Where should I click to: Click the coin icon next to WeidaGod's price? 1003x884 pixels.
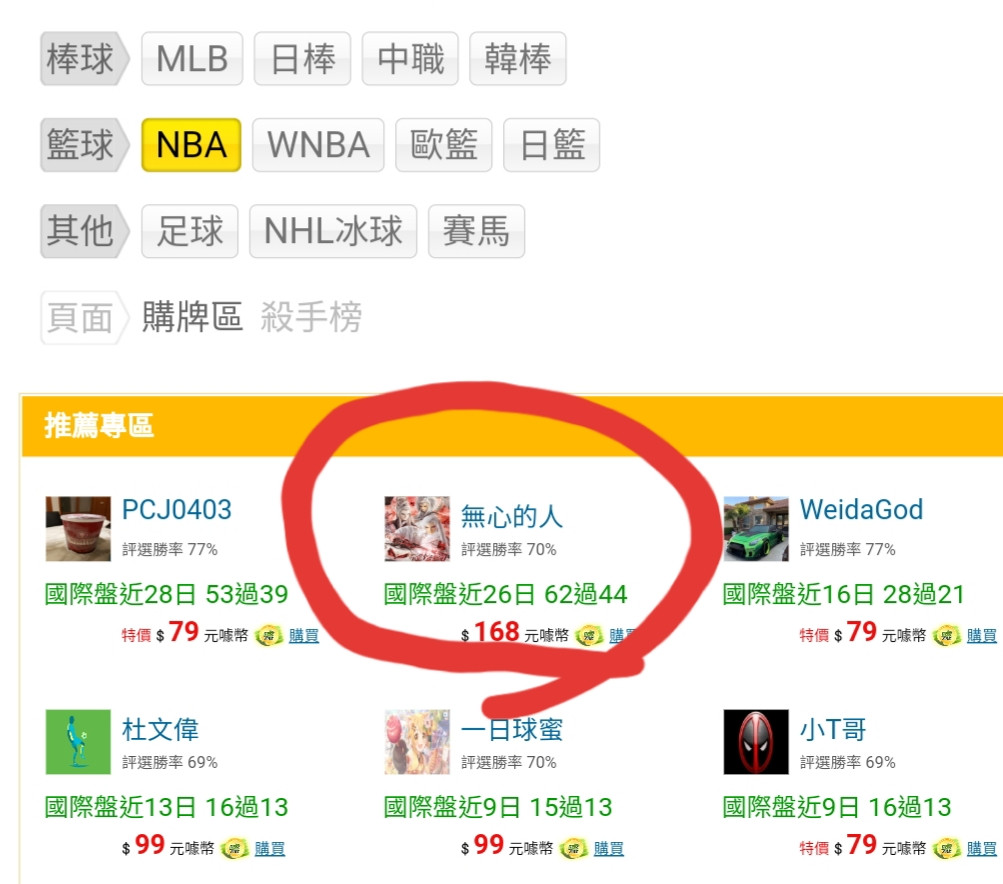click(947, 635)
